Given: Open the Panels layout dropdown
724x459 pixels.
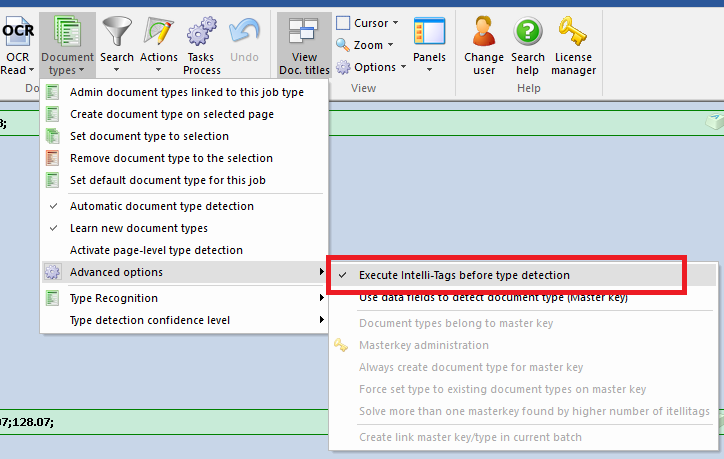Looking at the screenshot, I should pos(429,45).
